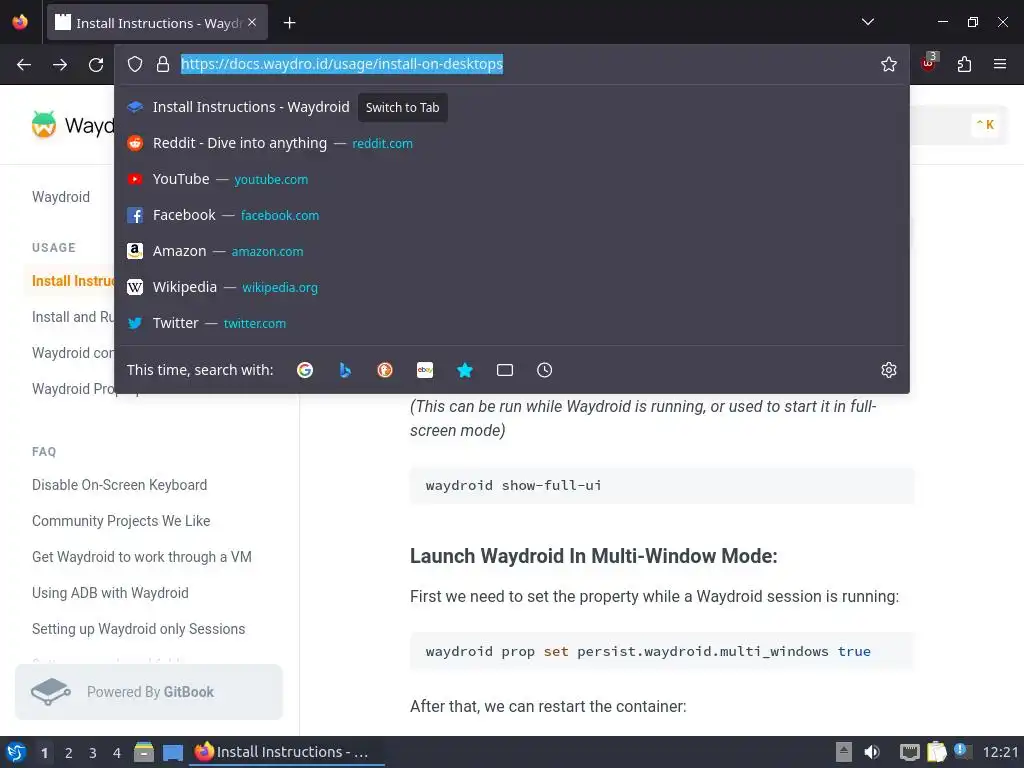Show desktop via the blue taskbar icon
The image size is (1024, 768).
click(x=172, y=752)
